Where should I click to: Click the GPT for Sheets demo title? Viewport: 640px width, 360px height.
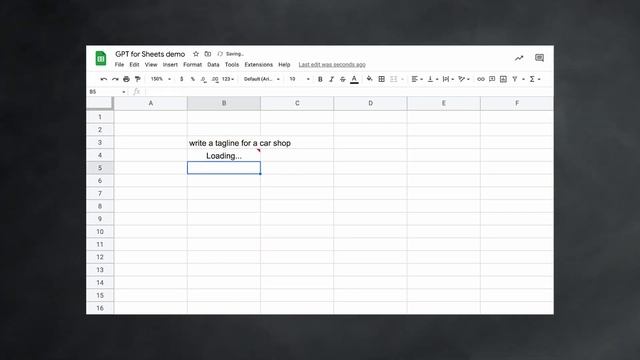(x=150, y=54)
